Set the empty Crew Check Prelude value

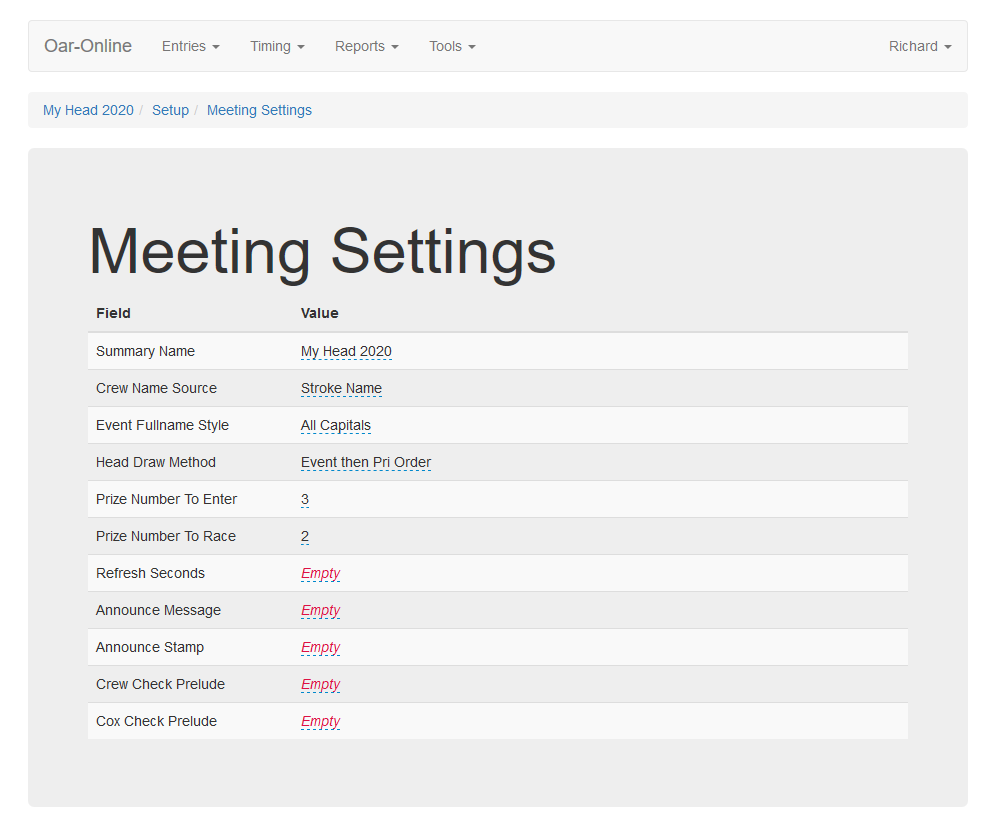point(320,684)
